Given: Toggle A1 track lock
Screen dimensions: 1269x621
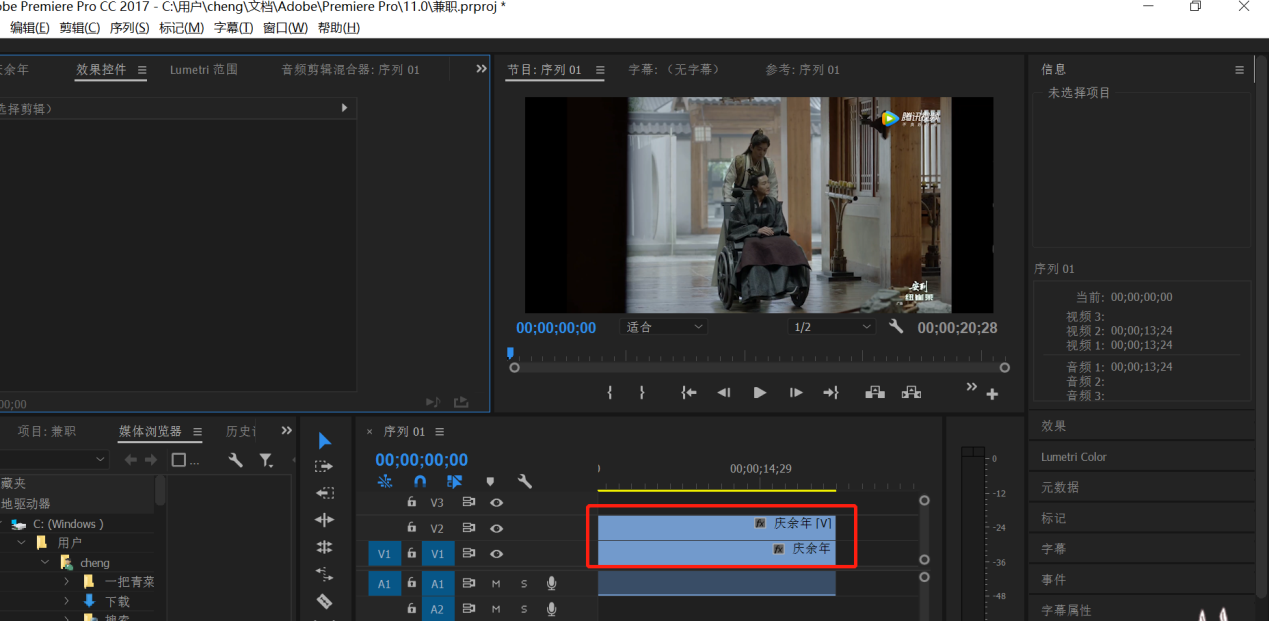Looking at the screenshot, I should click(411, 583).
